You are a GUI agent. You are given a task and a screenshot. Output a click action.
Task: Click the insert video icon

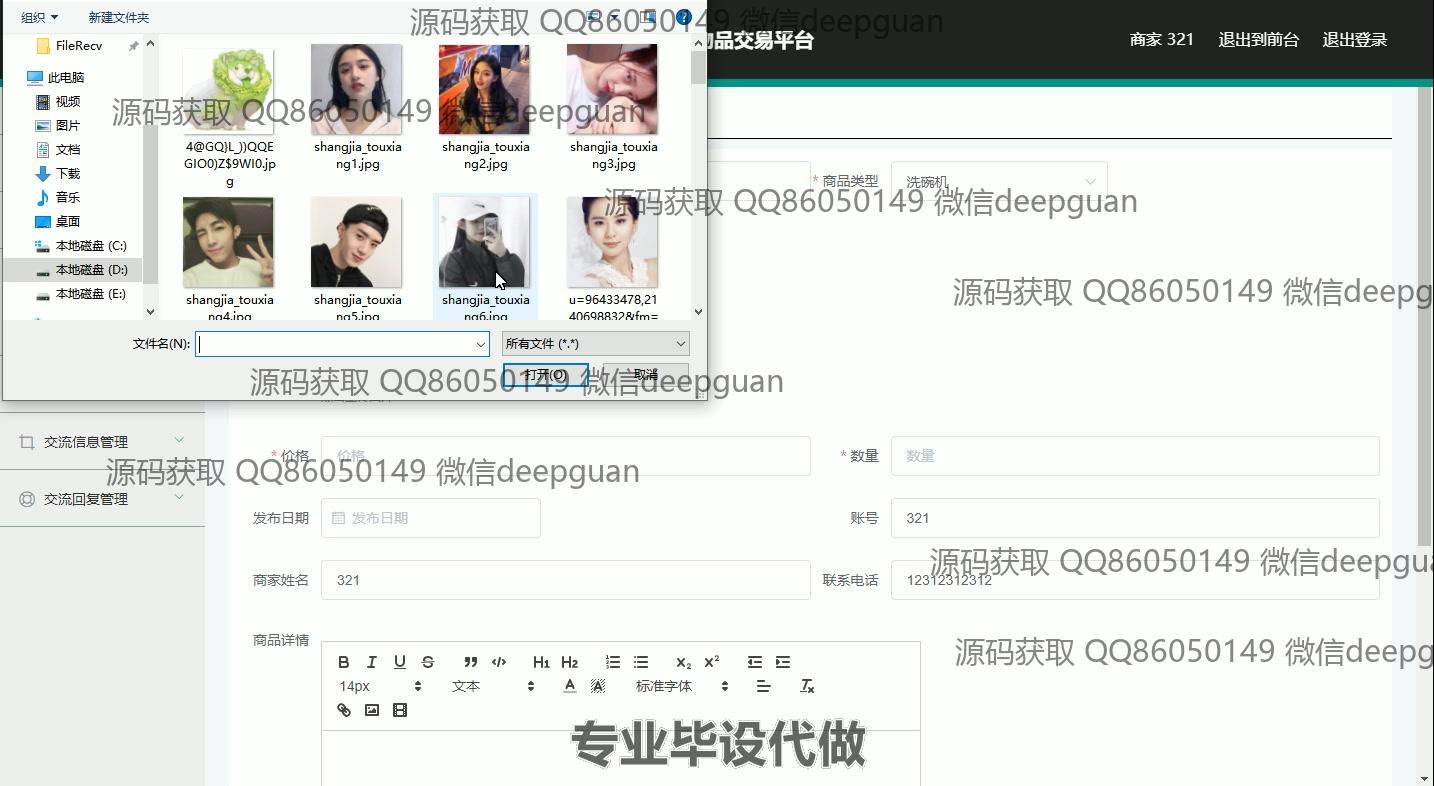pyautogui.click(x=400, y=710)
